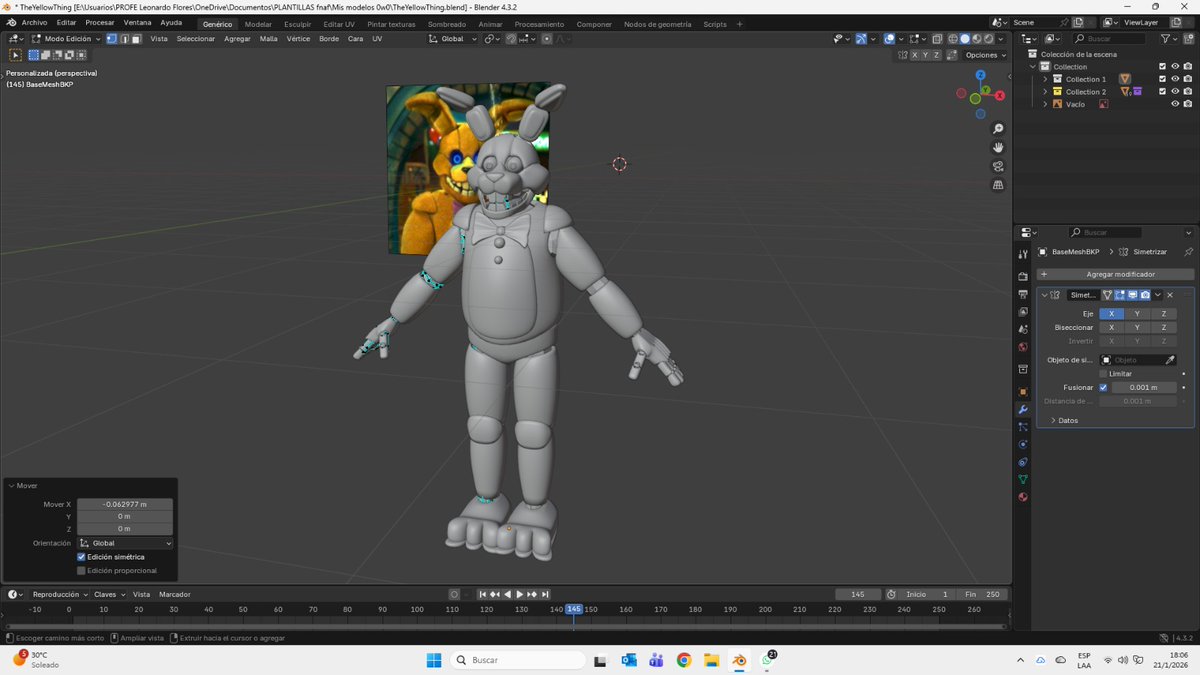Toggle camera view icon in viewport
Viewport: 1200px width, 675px height.
pyautogui.click(x=998, y=166)
